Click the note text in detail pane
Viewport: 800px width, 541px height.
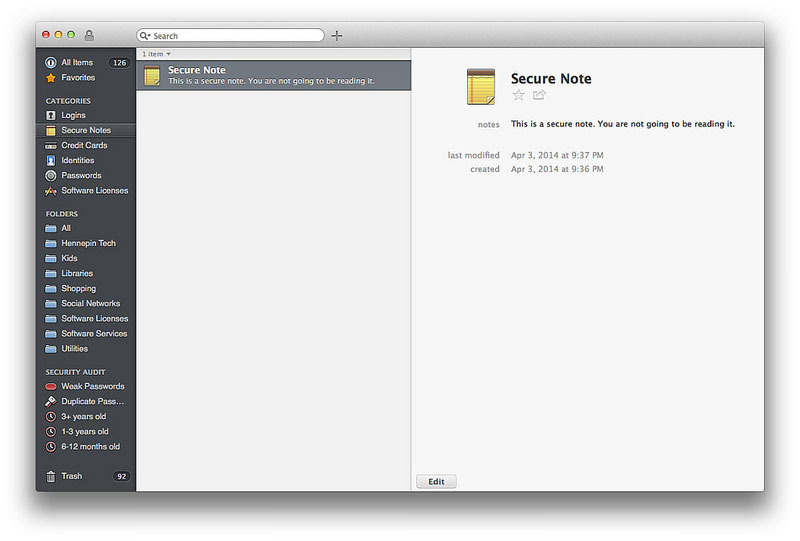tap(622, 124)
